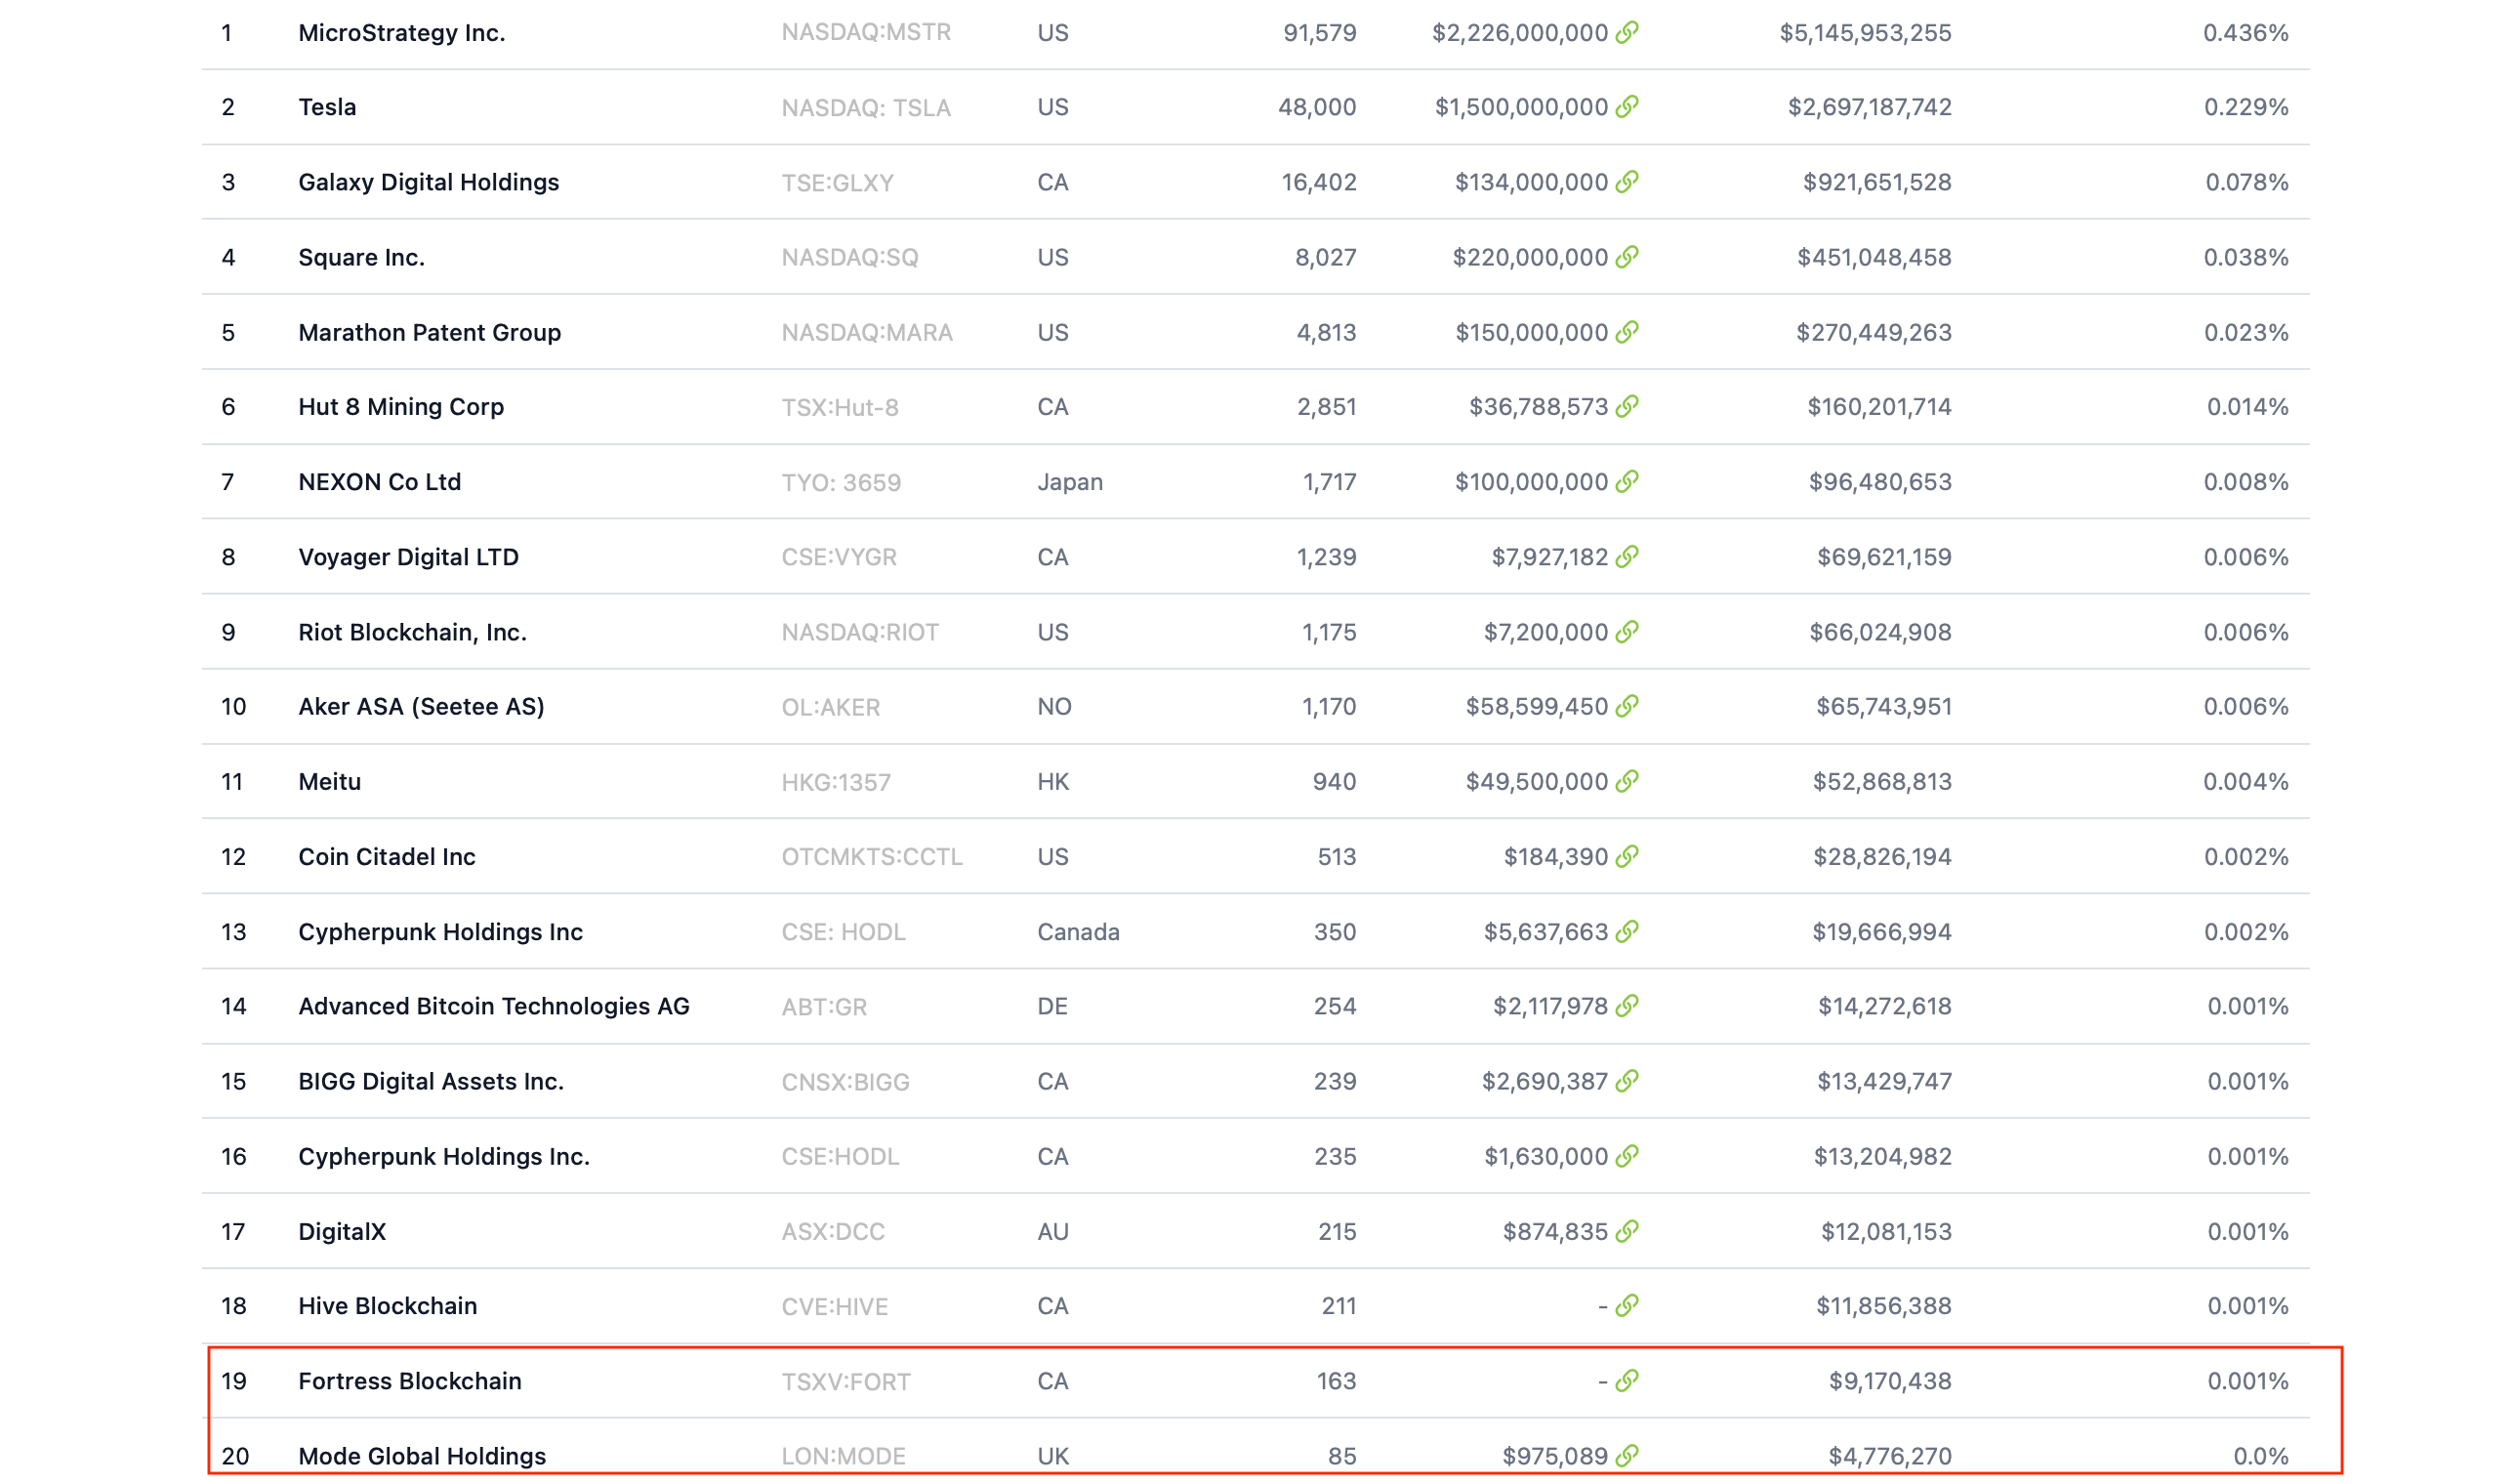Open the source link icon for MicroStrategy Inc.
Image resolution: width=2513 pixels, height=1484 pixels.
[1627, 33]
